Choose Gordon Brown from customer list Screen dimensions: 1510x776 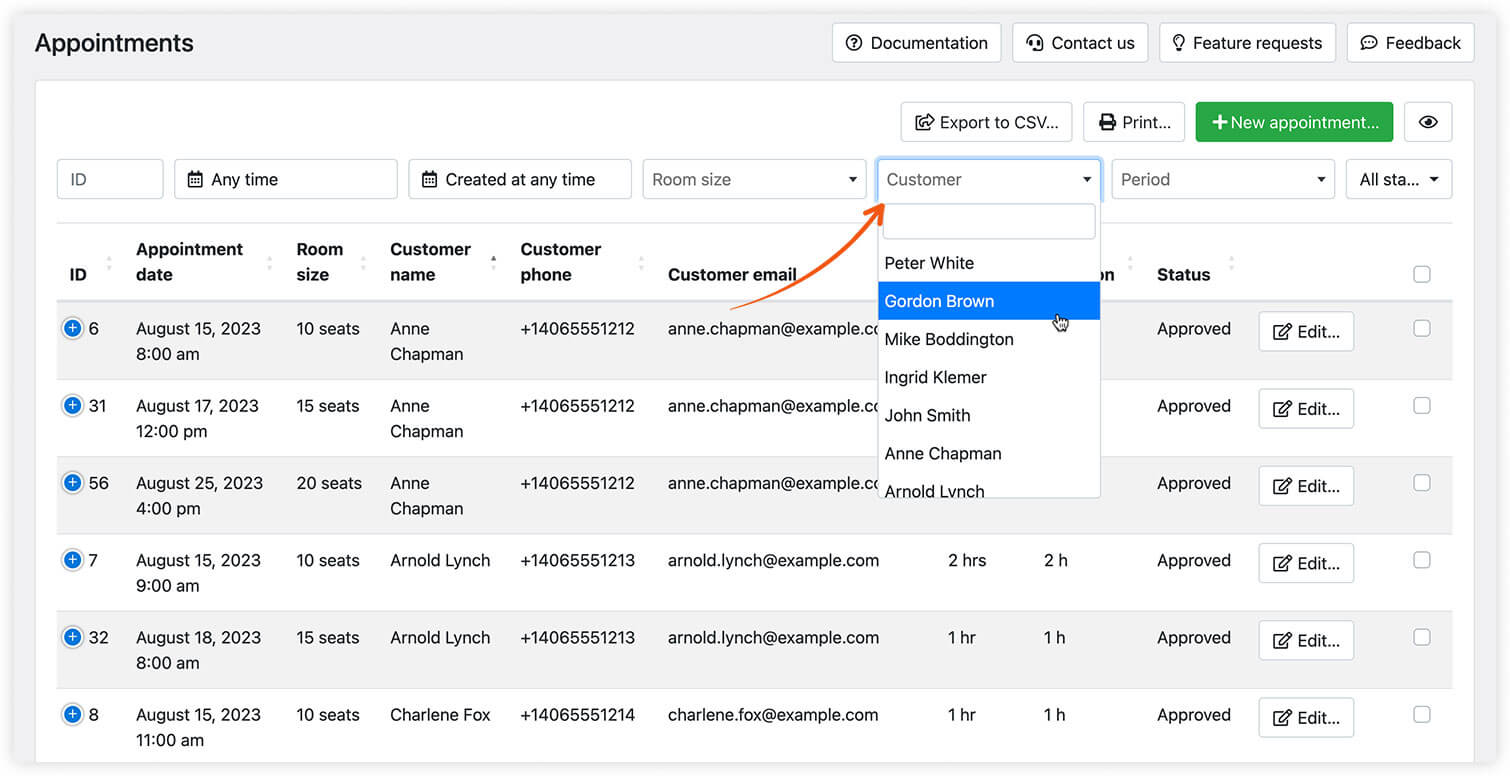[x=989, y=301]
